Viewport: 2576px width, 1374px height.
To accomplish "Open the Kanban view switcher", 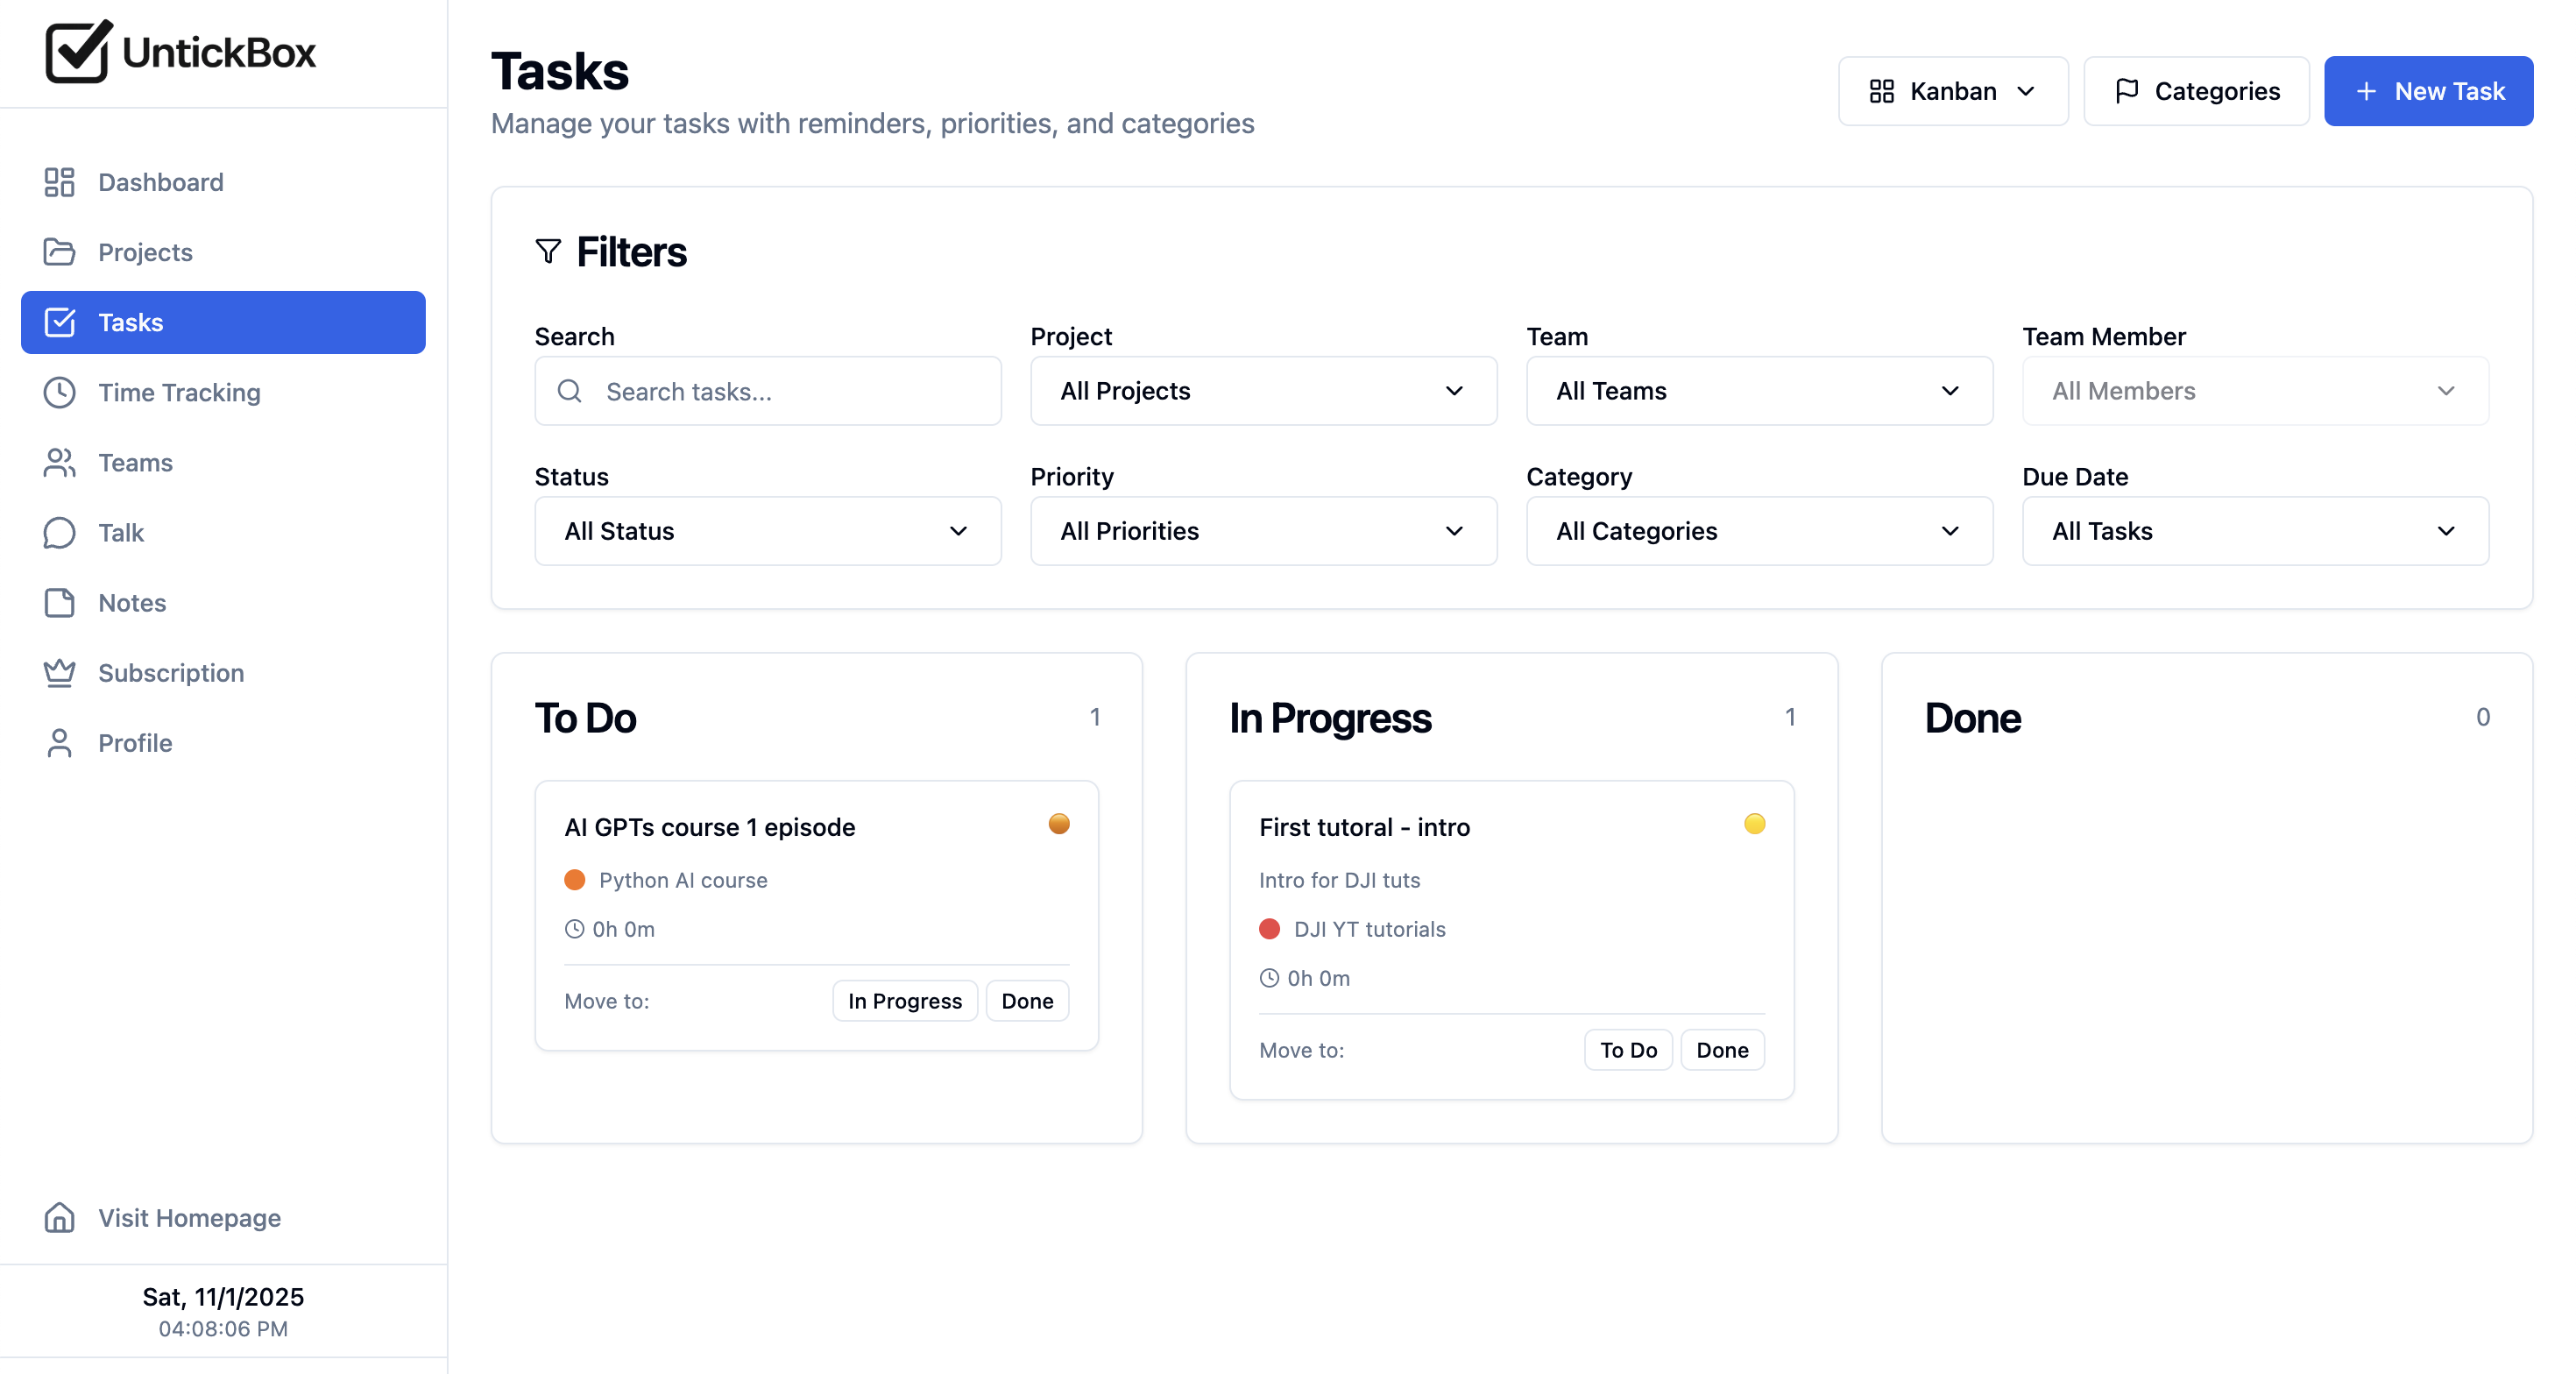I will (1952, 91).
